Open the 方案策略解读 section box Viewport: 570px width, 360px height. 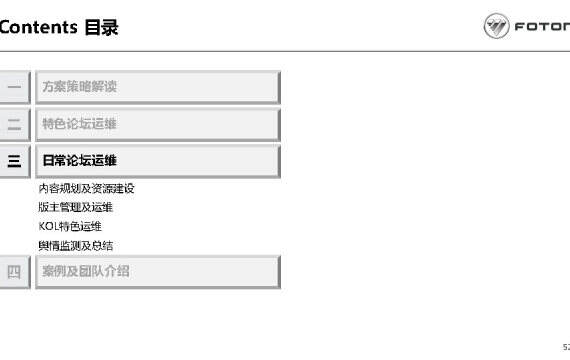pyautogui.click(x=158, y=87)
